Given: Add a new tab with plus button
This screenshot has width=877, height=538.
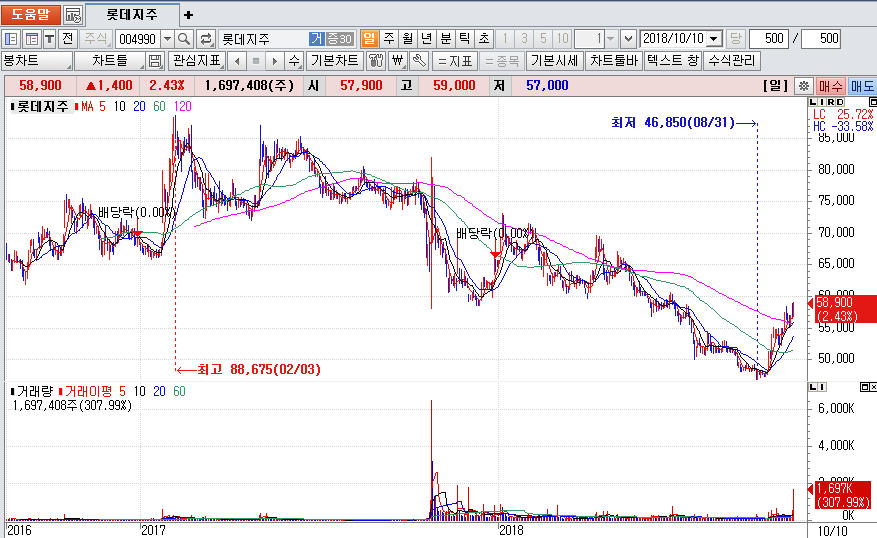Looking at the screenshot, I should pyautogui.click(x=189, y=15).
